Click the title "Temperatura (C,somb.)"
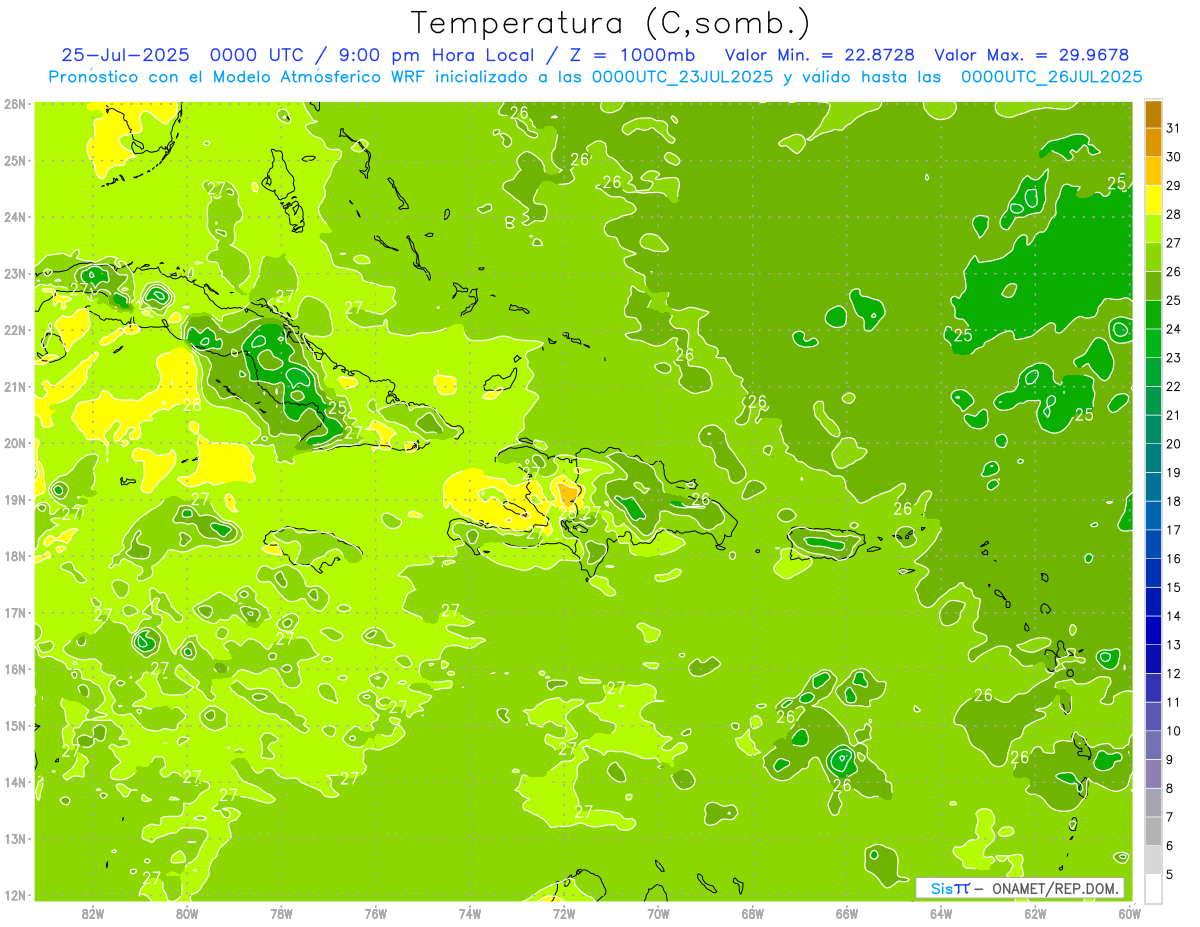Image resolution: width=1200 pixels, height=927 pixels. [610, 23]
